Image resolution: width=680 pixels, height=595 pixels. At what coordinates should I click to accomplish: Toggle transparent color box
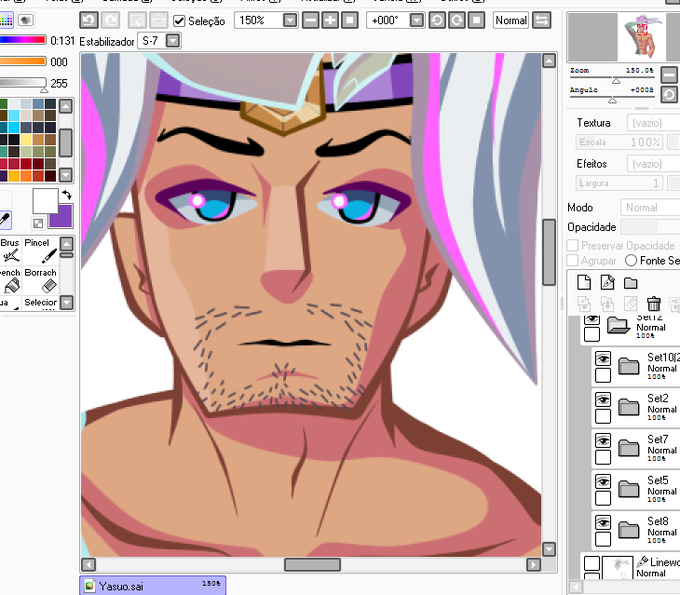tap(38, 223)
